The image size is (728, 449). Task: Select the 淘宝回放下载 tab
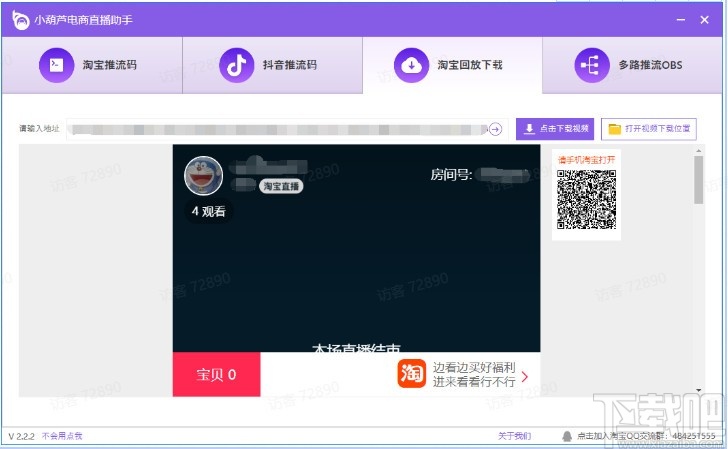[452, 65]
